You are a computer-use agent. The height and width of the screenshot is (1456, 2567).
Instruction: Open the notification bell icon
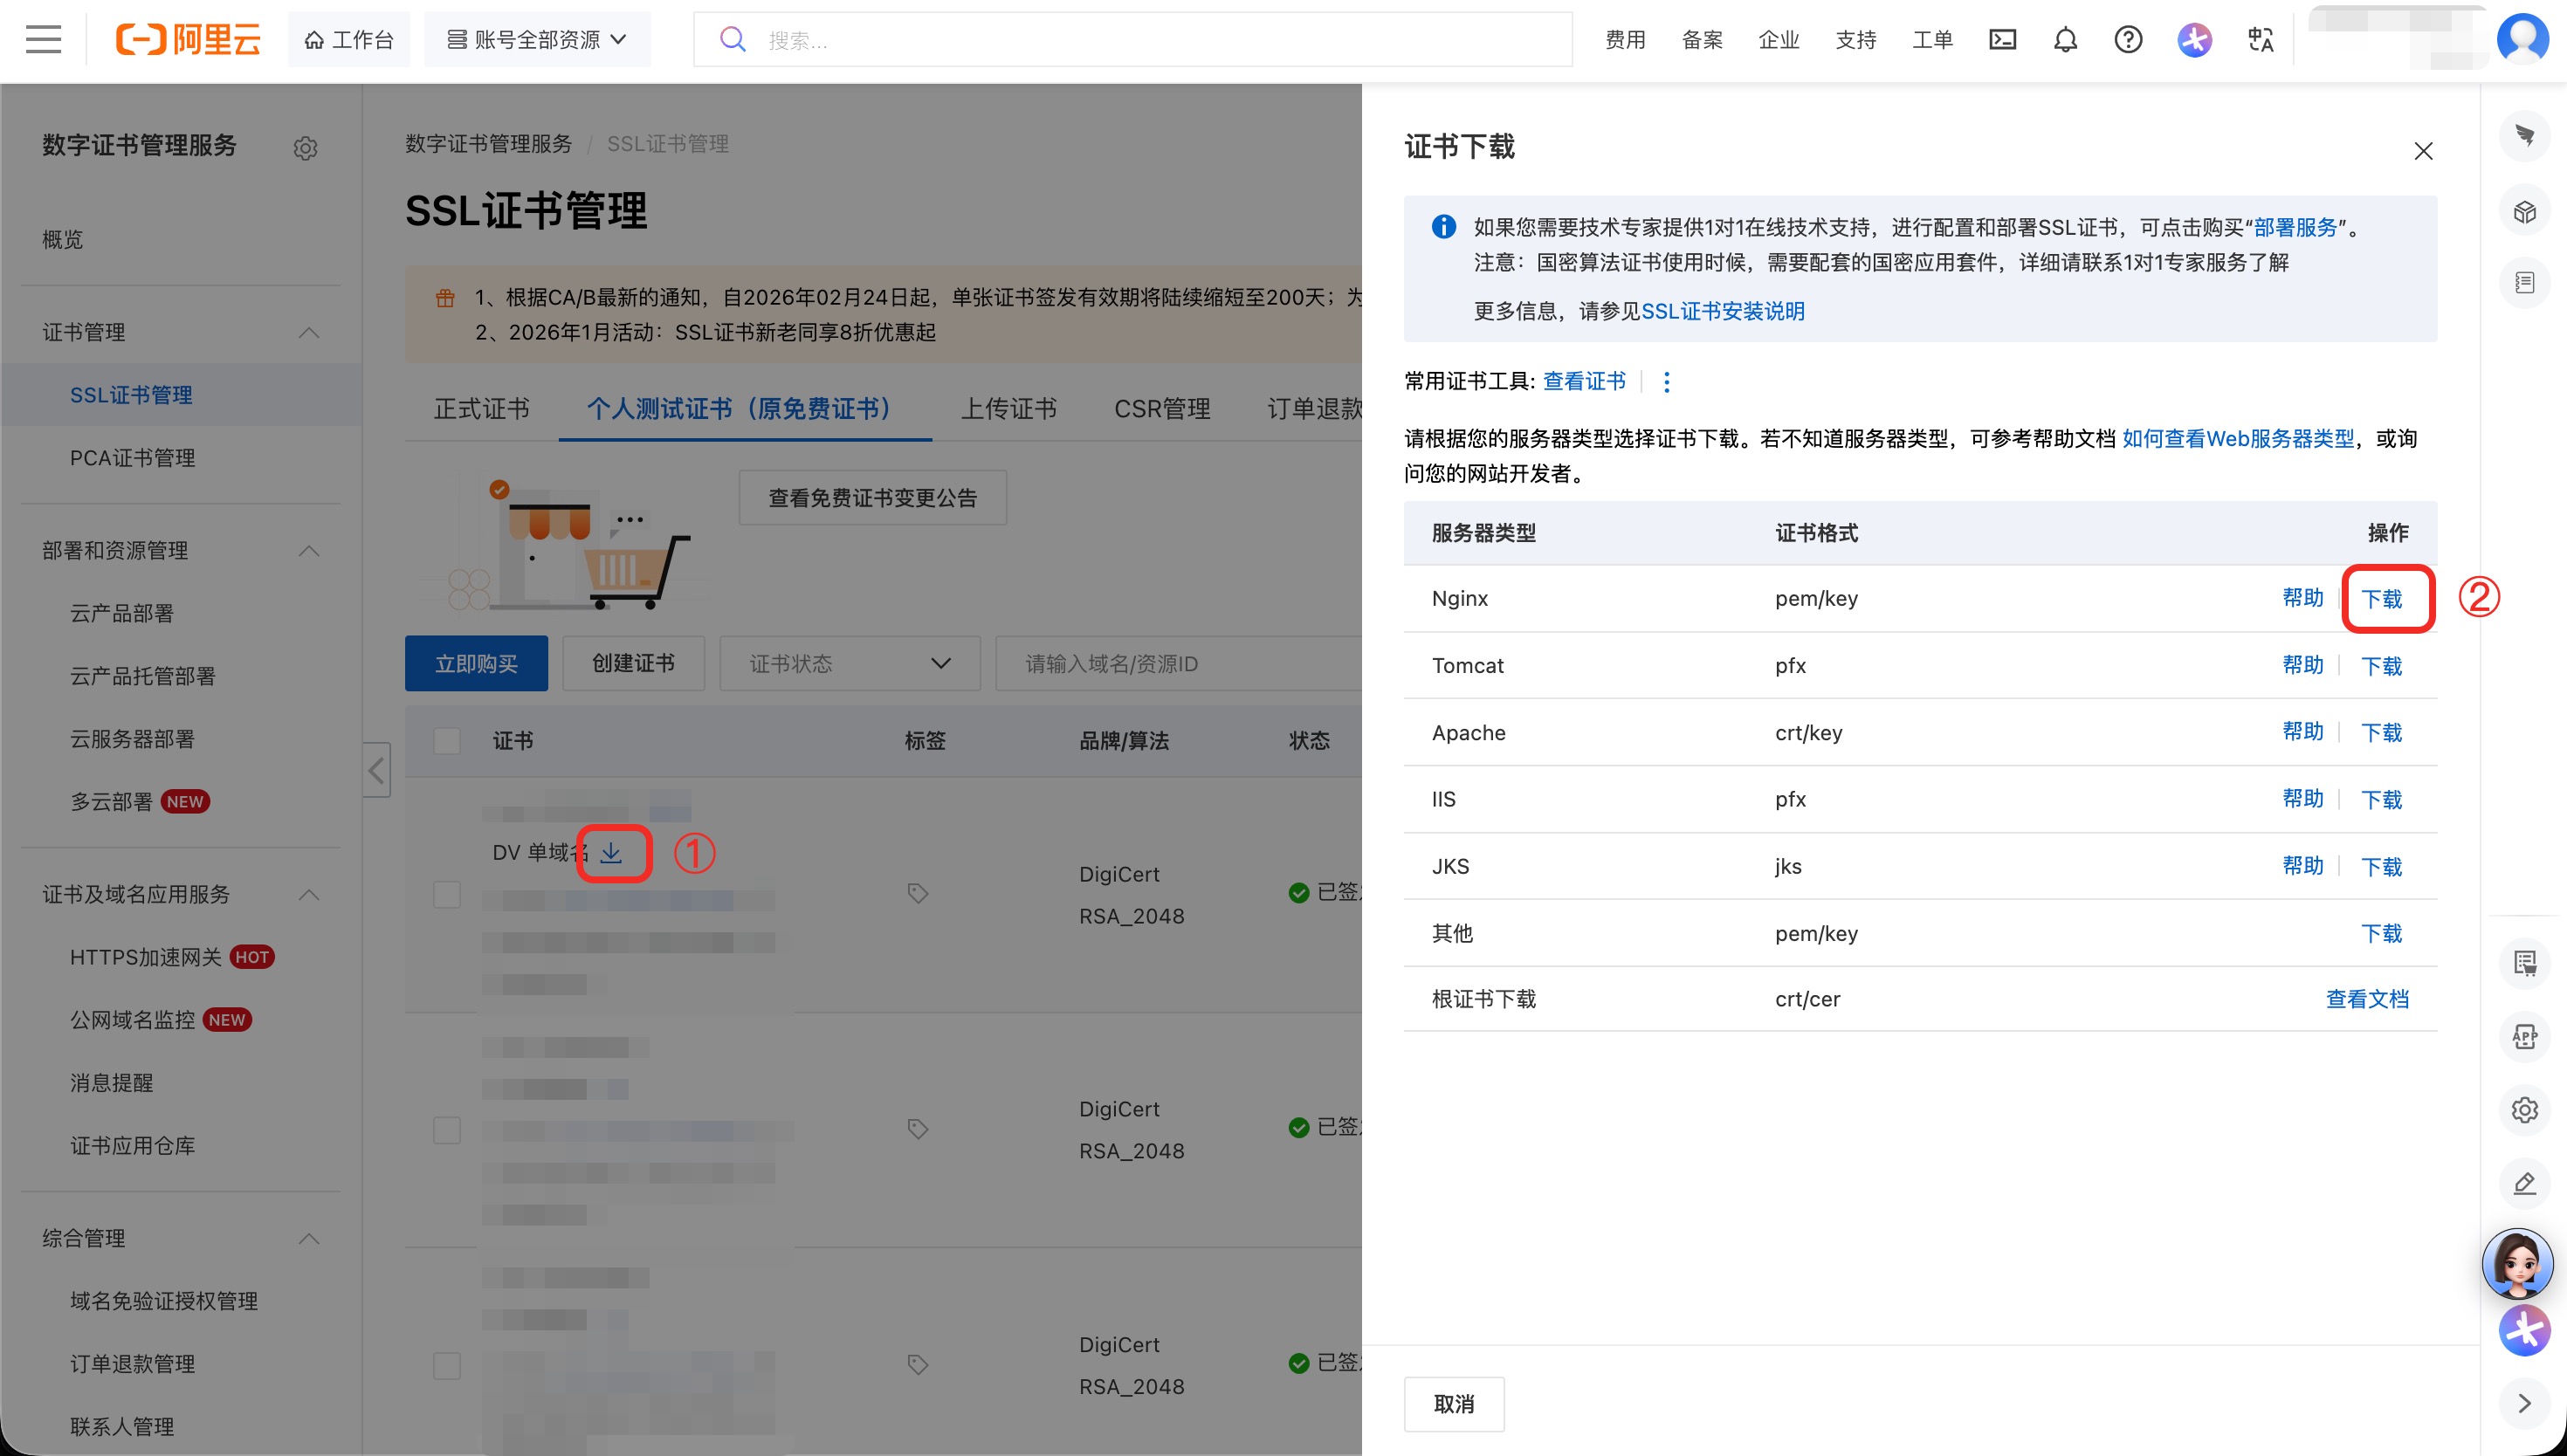[2065, 40]
